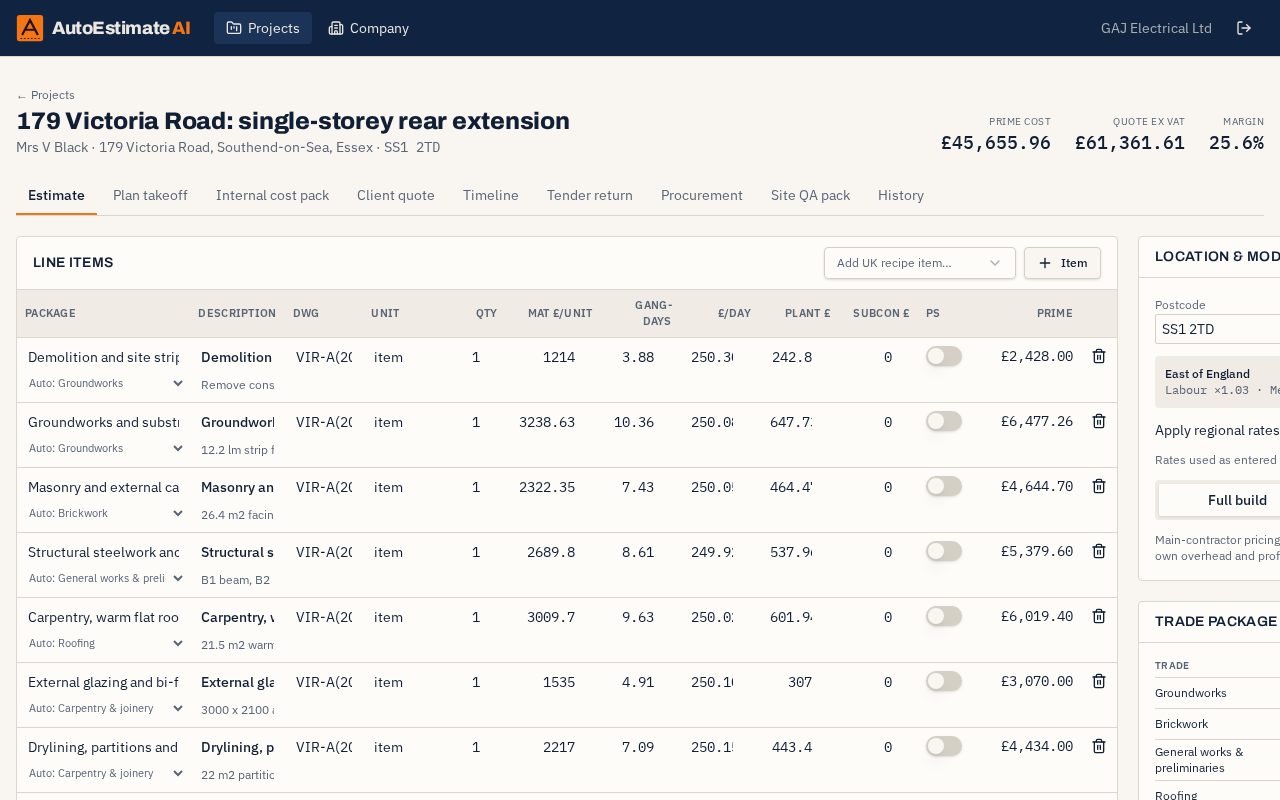Open trade dropdown for External glazing row
Image resolution: width=1280 pixels, height=800 pixels.
(x=106, y=708)
